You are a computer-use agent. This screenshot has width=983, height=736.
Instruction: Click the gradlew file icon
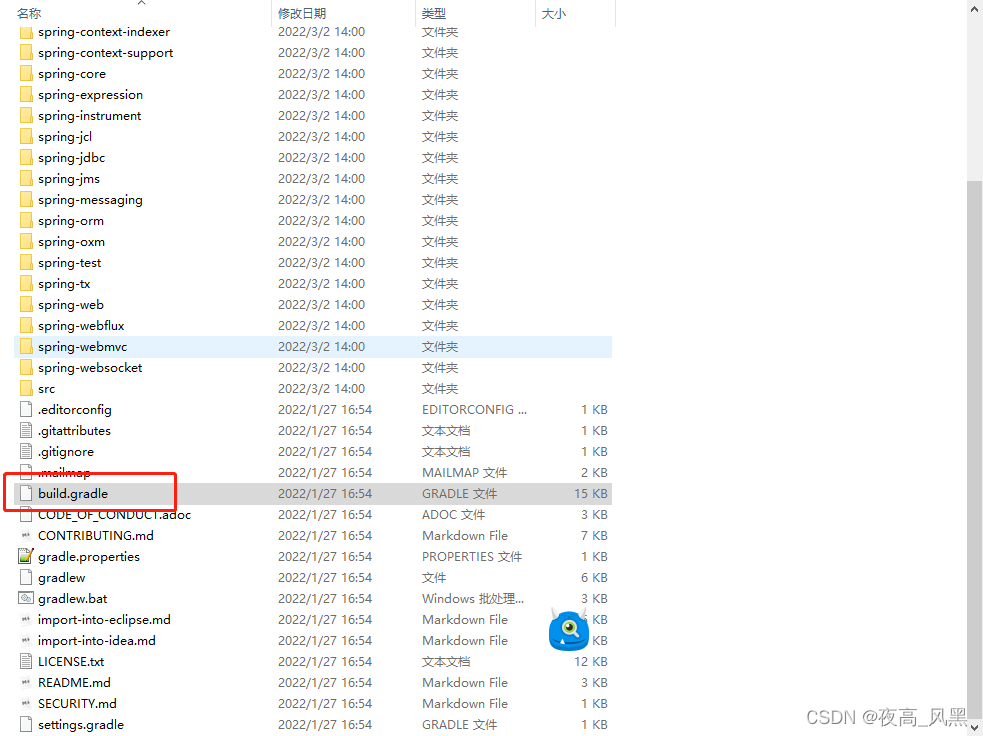26,577
